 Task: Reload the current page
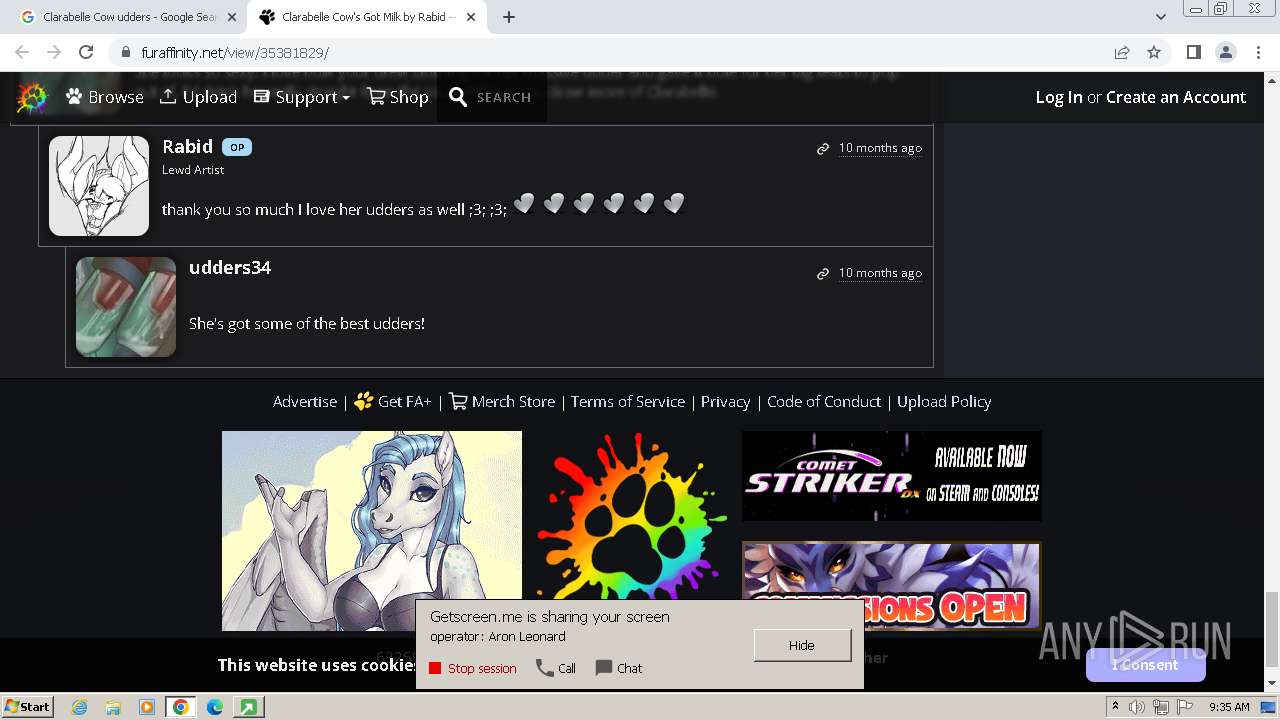coord(86,52)
